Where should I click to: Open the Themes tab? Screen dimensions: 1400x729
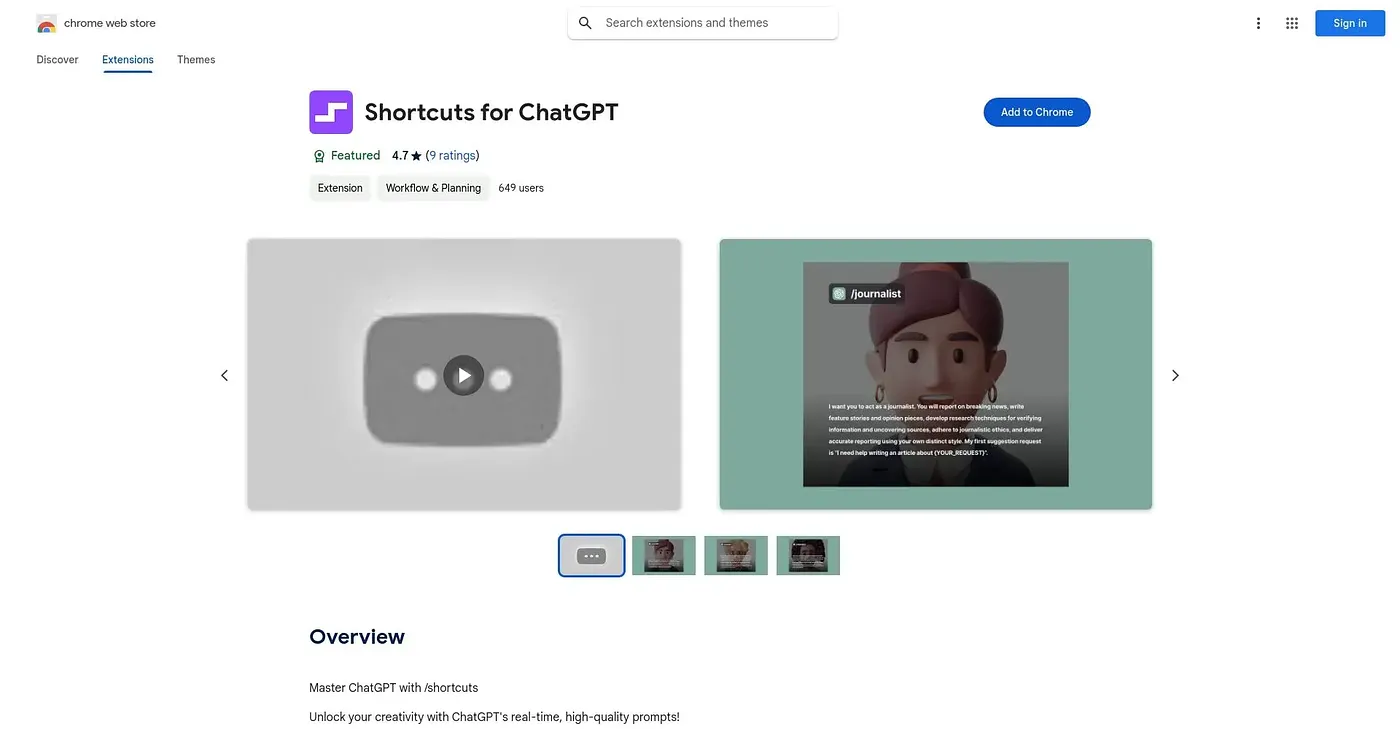tap(196, 60)
